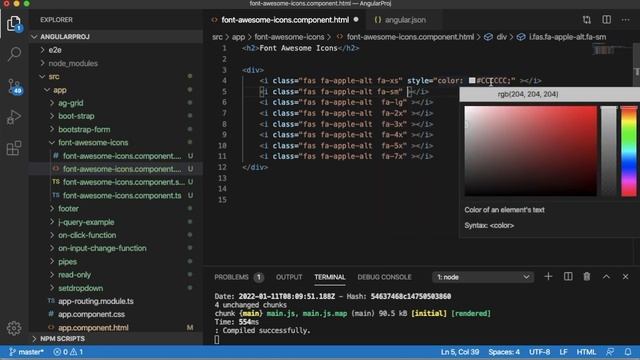Open Run and Debug view icon
This screenshot has height=360, width=640.
pyautogui.click(x=14, y=117)
